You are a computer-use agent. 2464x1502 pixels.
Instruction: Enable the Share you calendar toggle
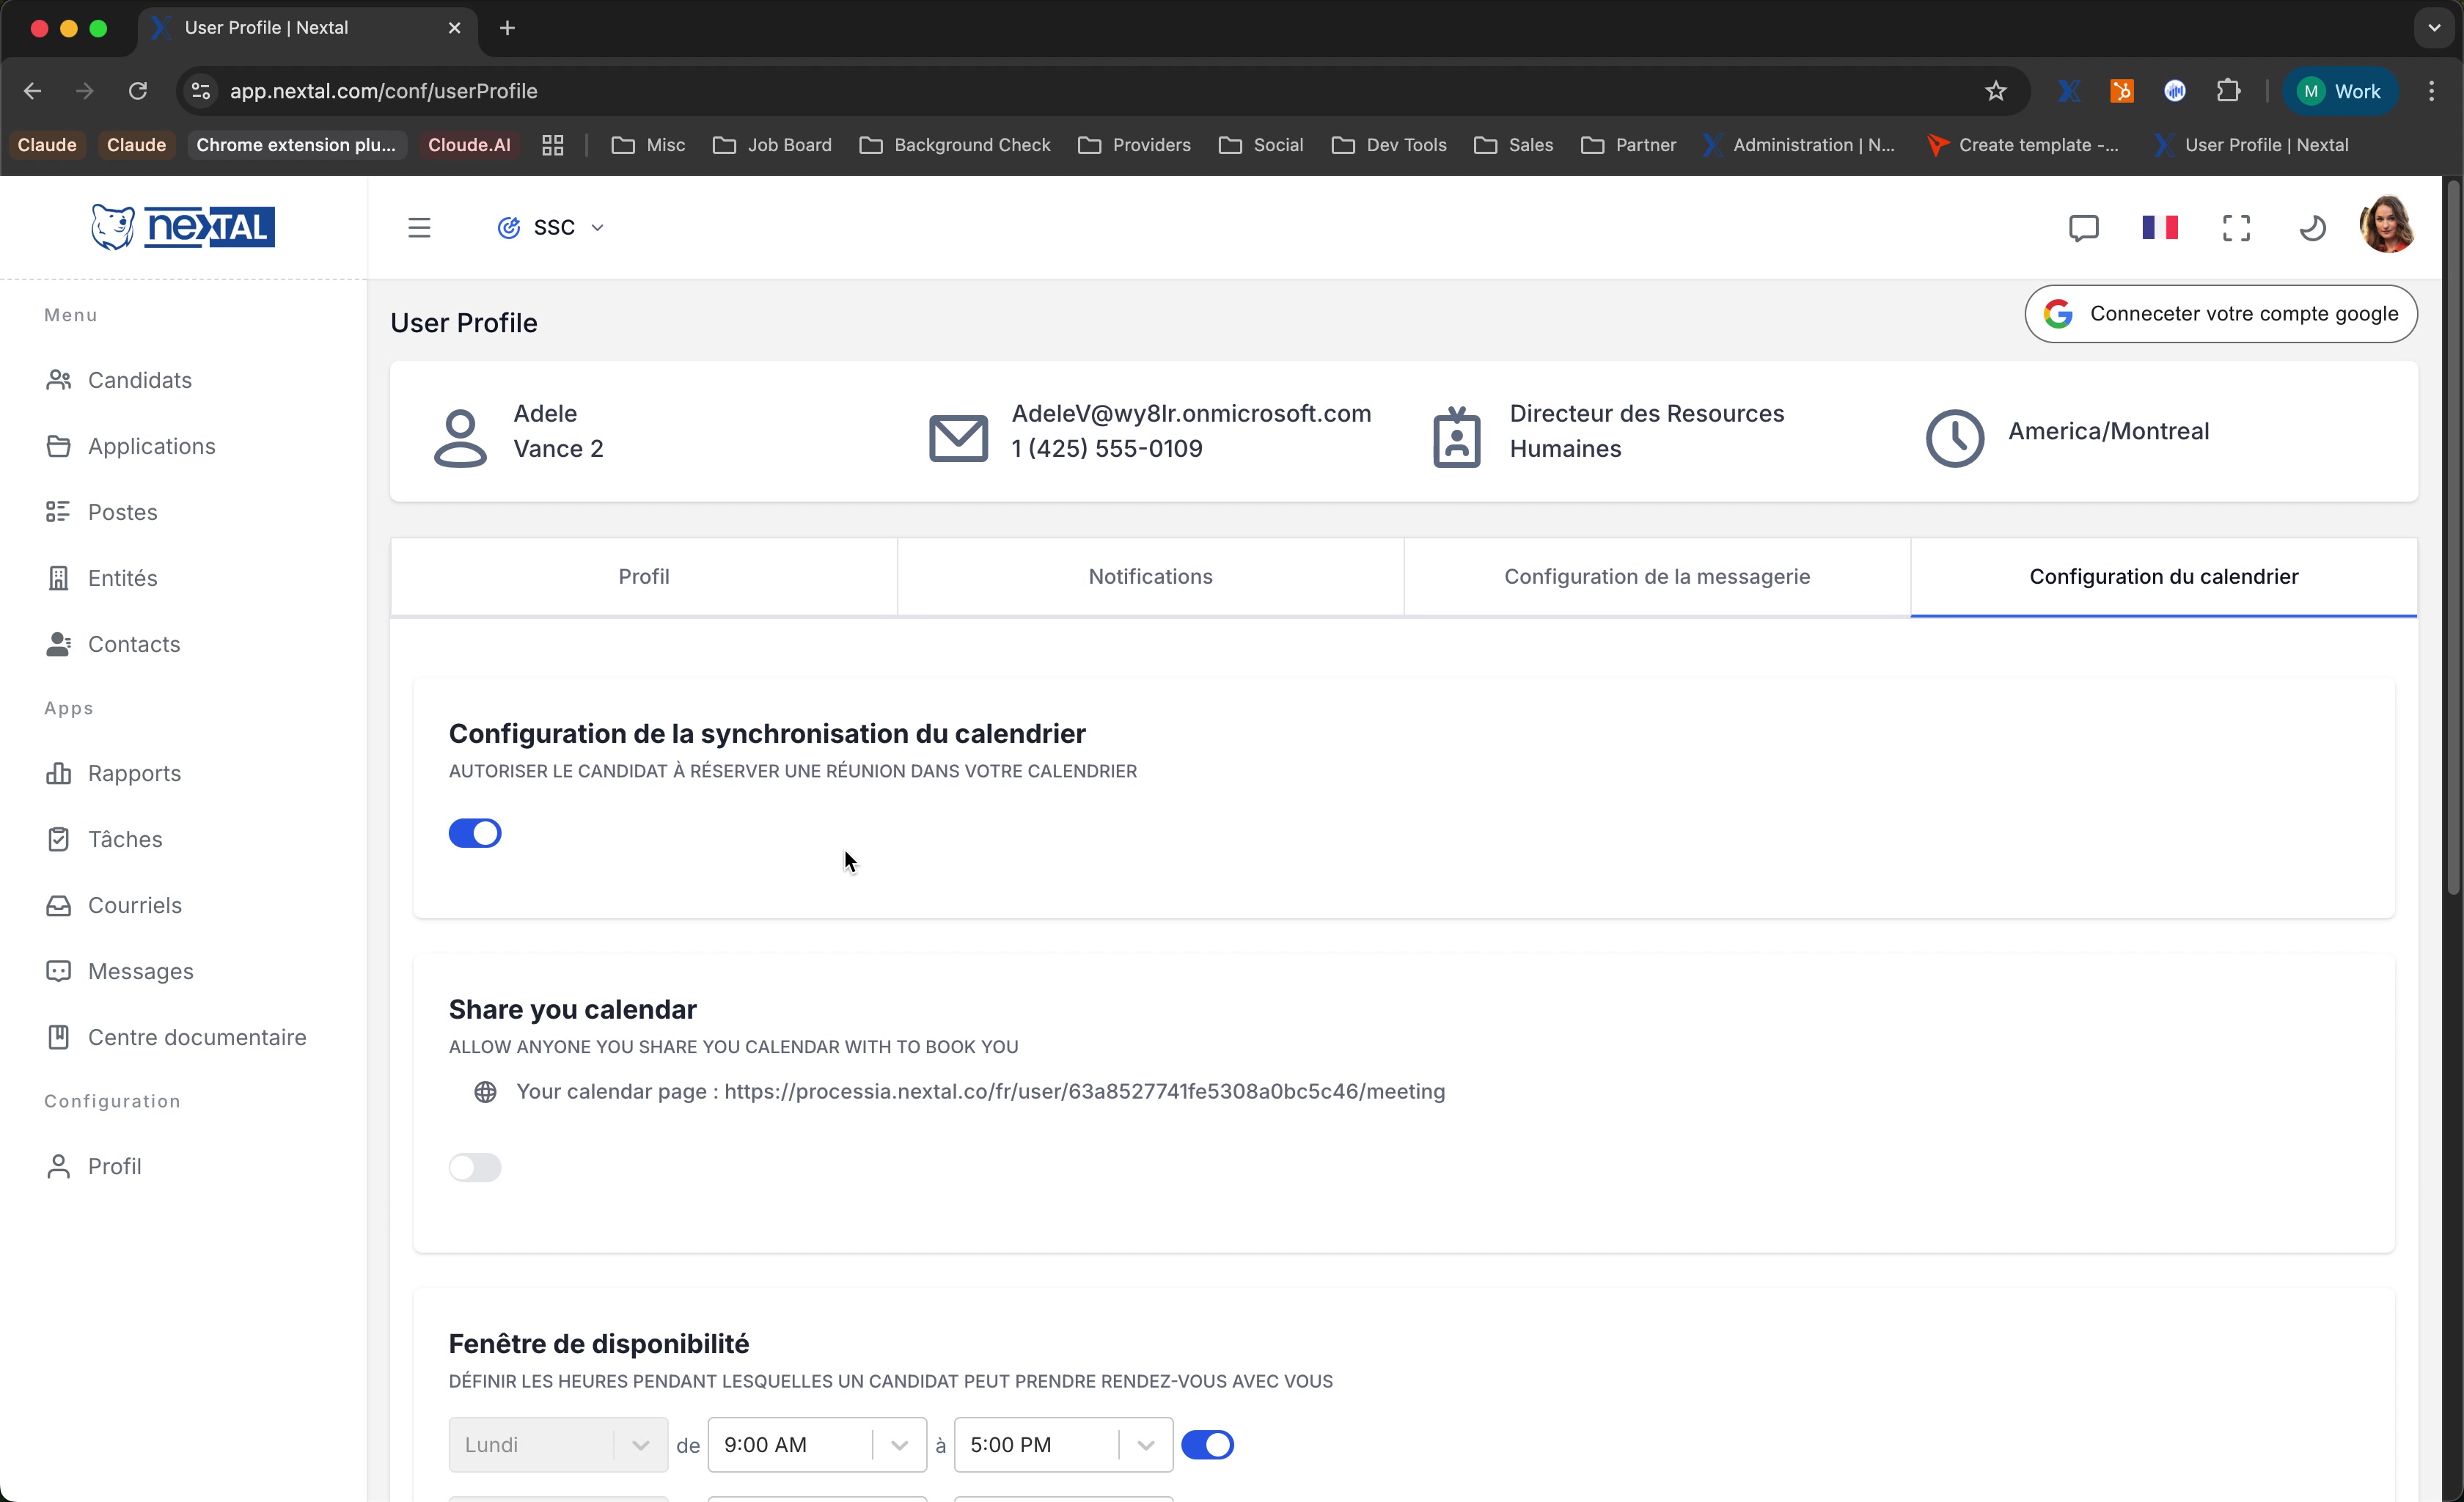pos(475,1167)
